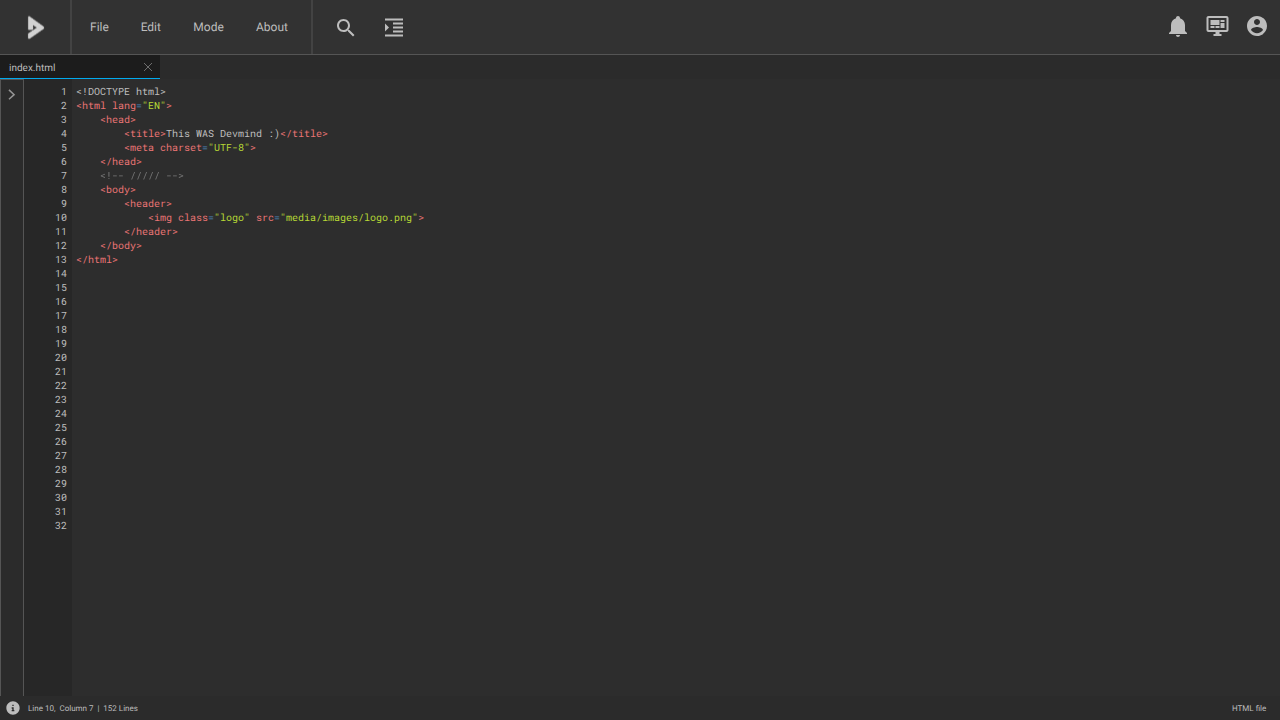Click line number 32 in gutter
The image size is (1280, 720).
point(61,526)
